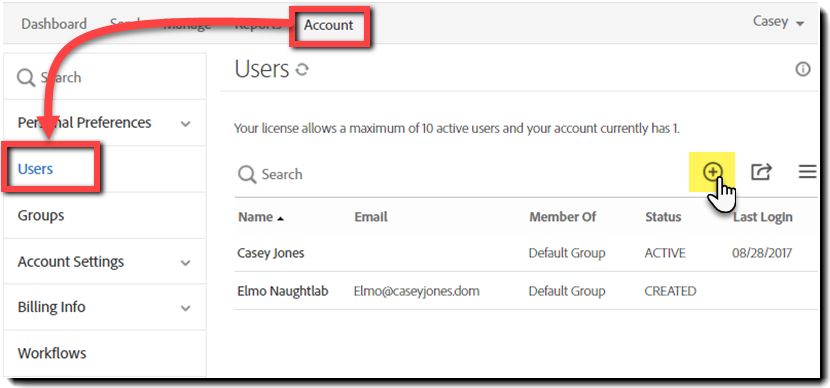Switch to the Account tab
The height and width of the screenshot is (388, 830).
point(328,25)
